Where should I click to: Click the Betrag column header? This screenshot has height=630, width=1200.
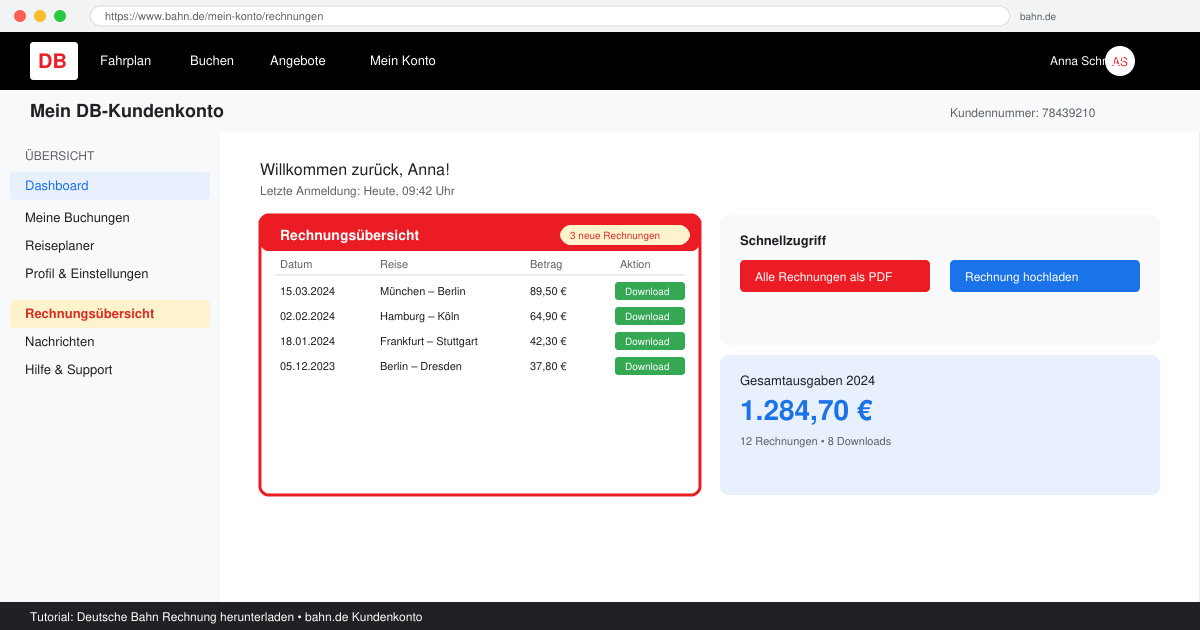(546, 265)
